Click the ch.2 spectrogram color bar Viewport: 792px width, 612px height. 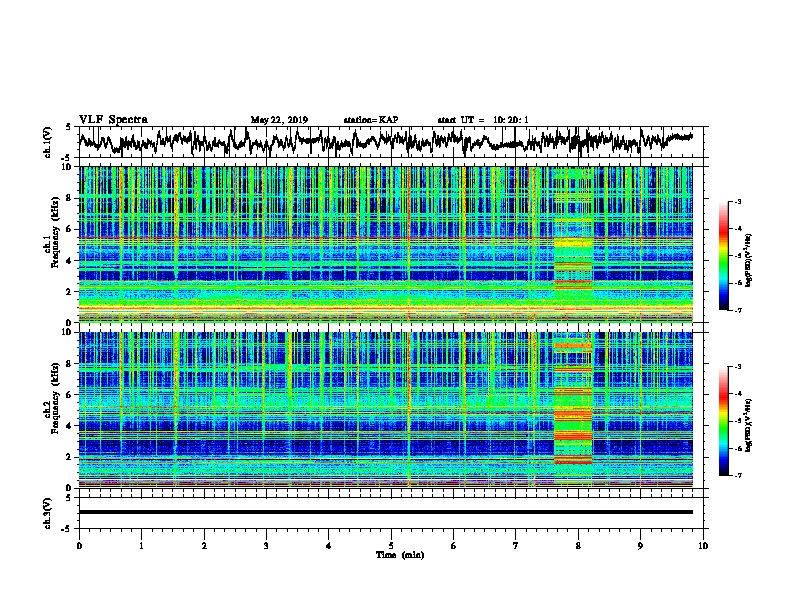(x=723, y=421)
